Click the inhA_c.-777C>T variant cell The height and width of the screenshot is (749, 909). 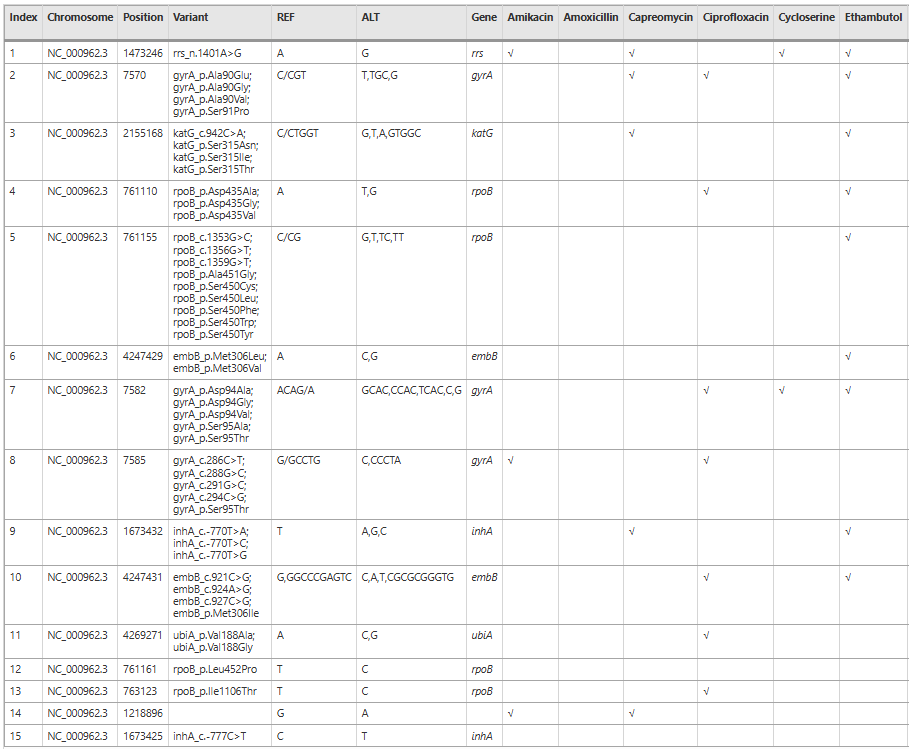point(209,737)
